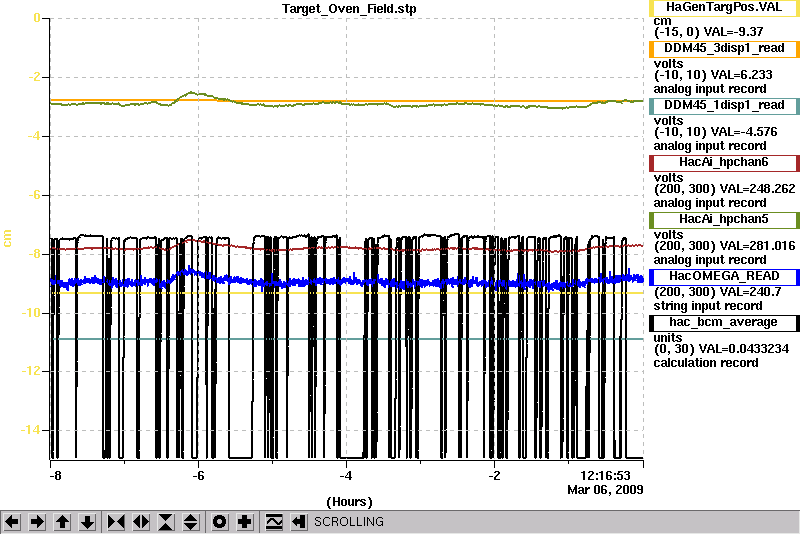Viewport: 800px width, 534px height.
Task: Click the SCROLLING status label
Action: pyautogui.click(x=348, y=522)
